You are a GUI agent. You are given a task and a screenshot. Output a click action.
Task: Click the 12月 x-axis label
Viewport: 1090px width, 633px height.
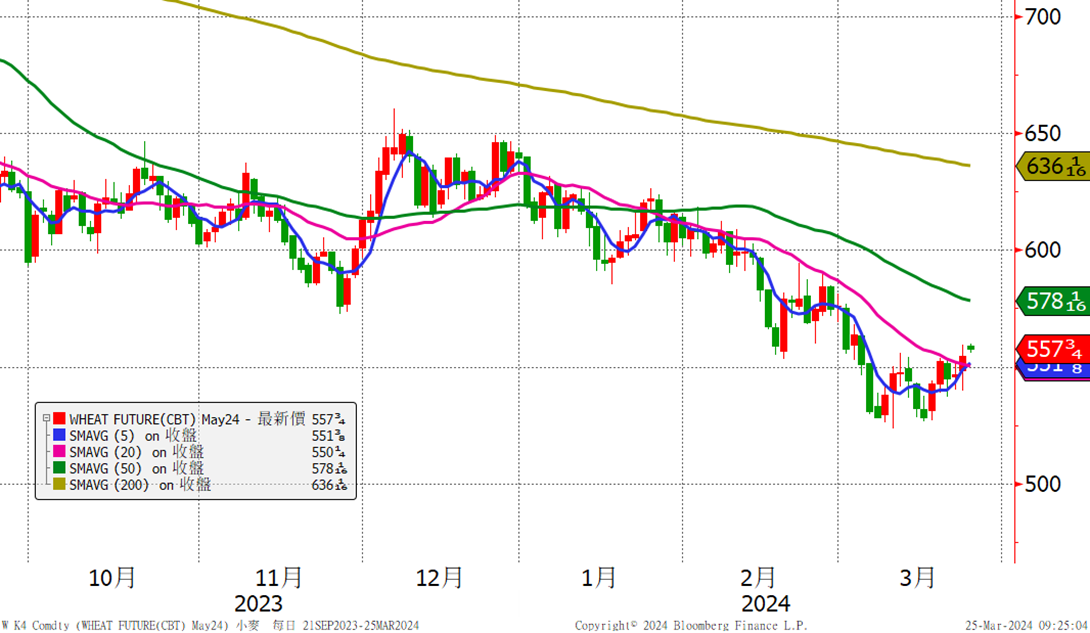(x=439, y=577)
